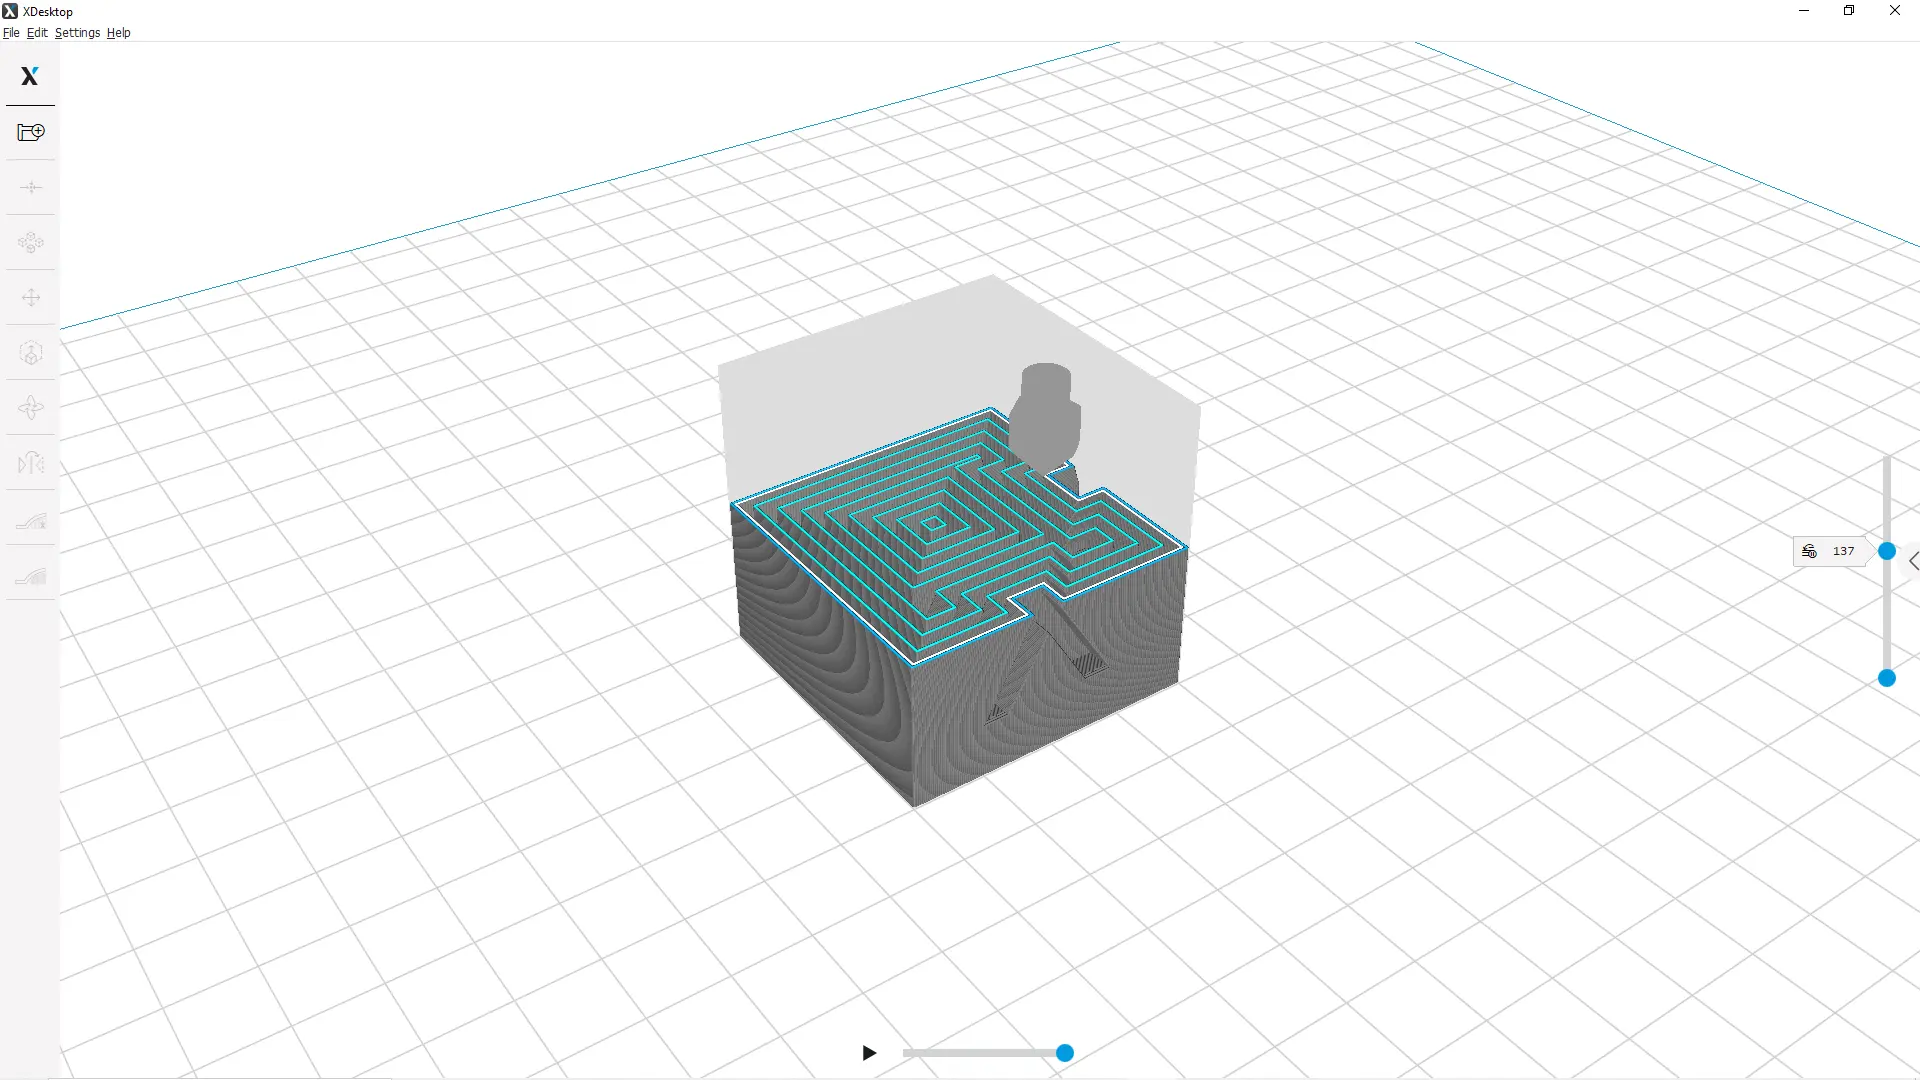Select the scale cube tool
Screen dimensions: 1920x1080
(x=31, y=353)
